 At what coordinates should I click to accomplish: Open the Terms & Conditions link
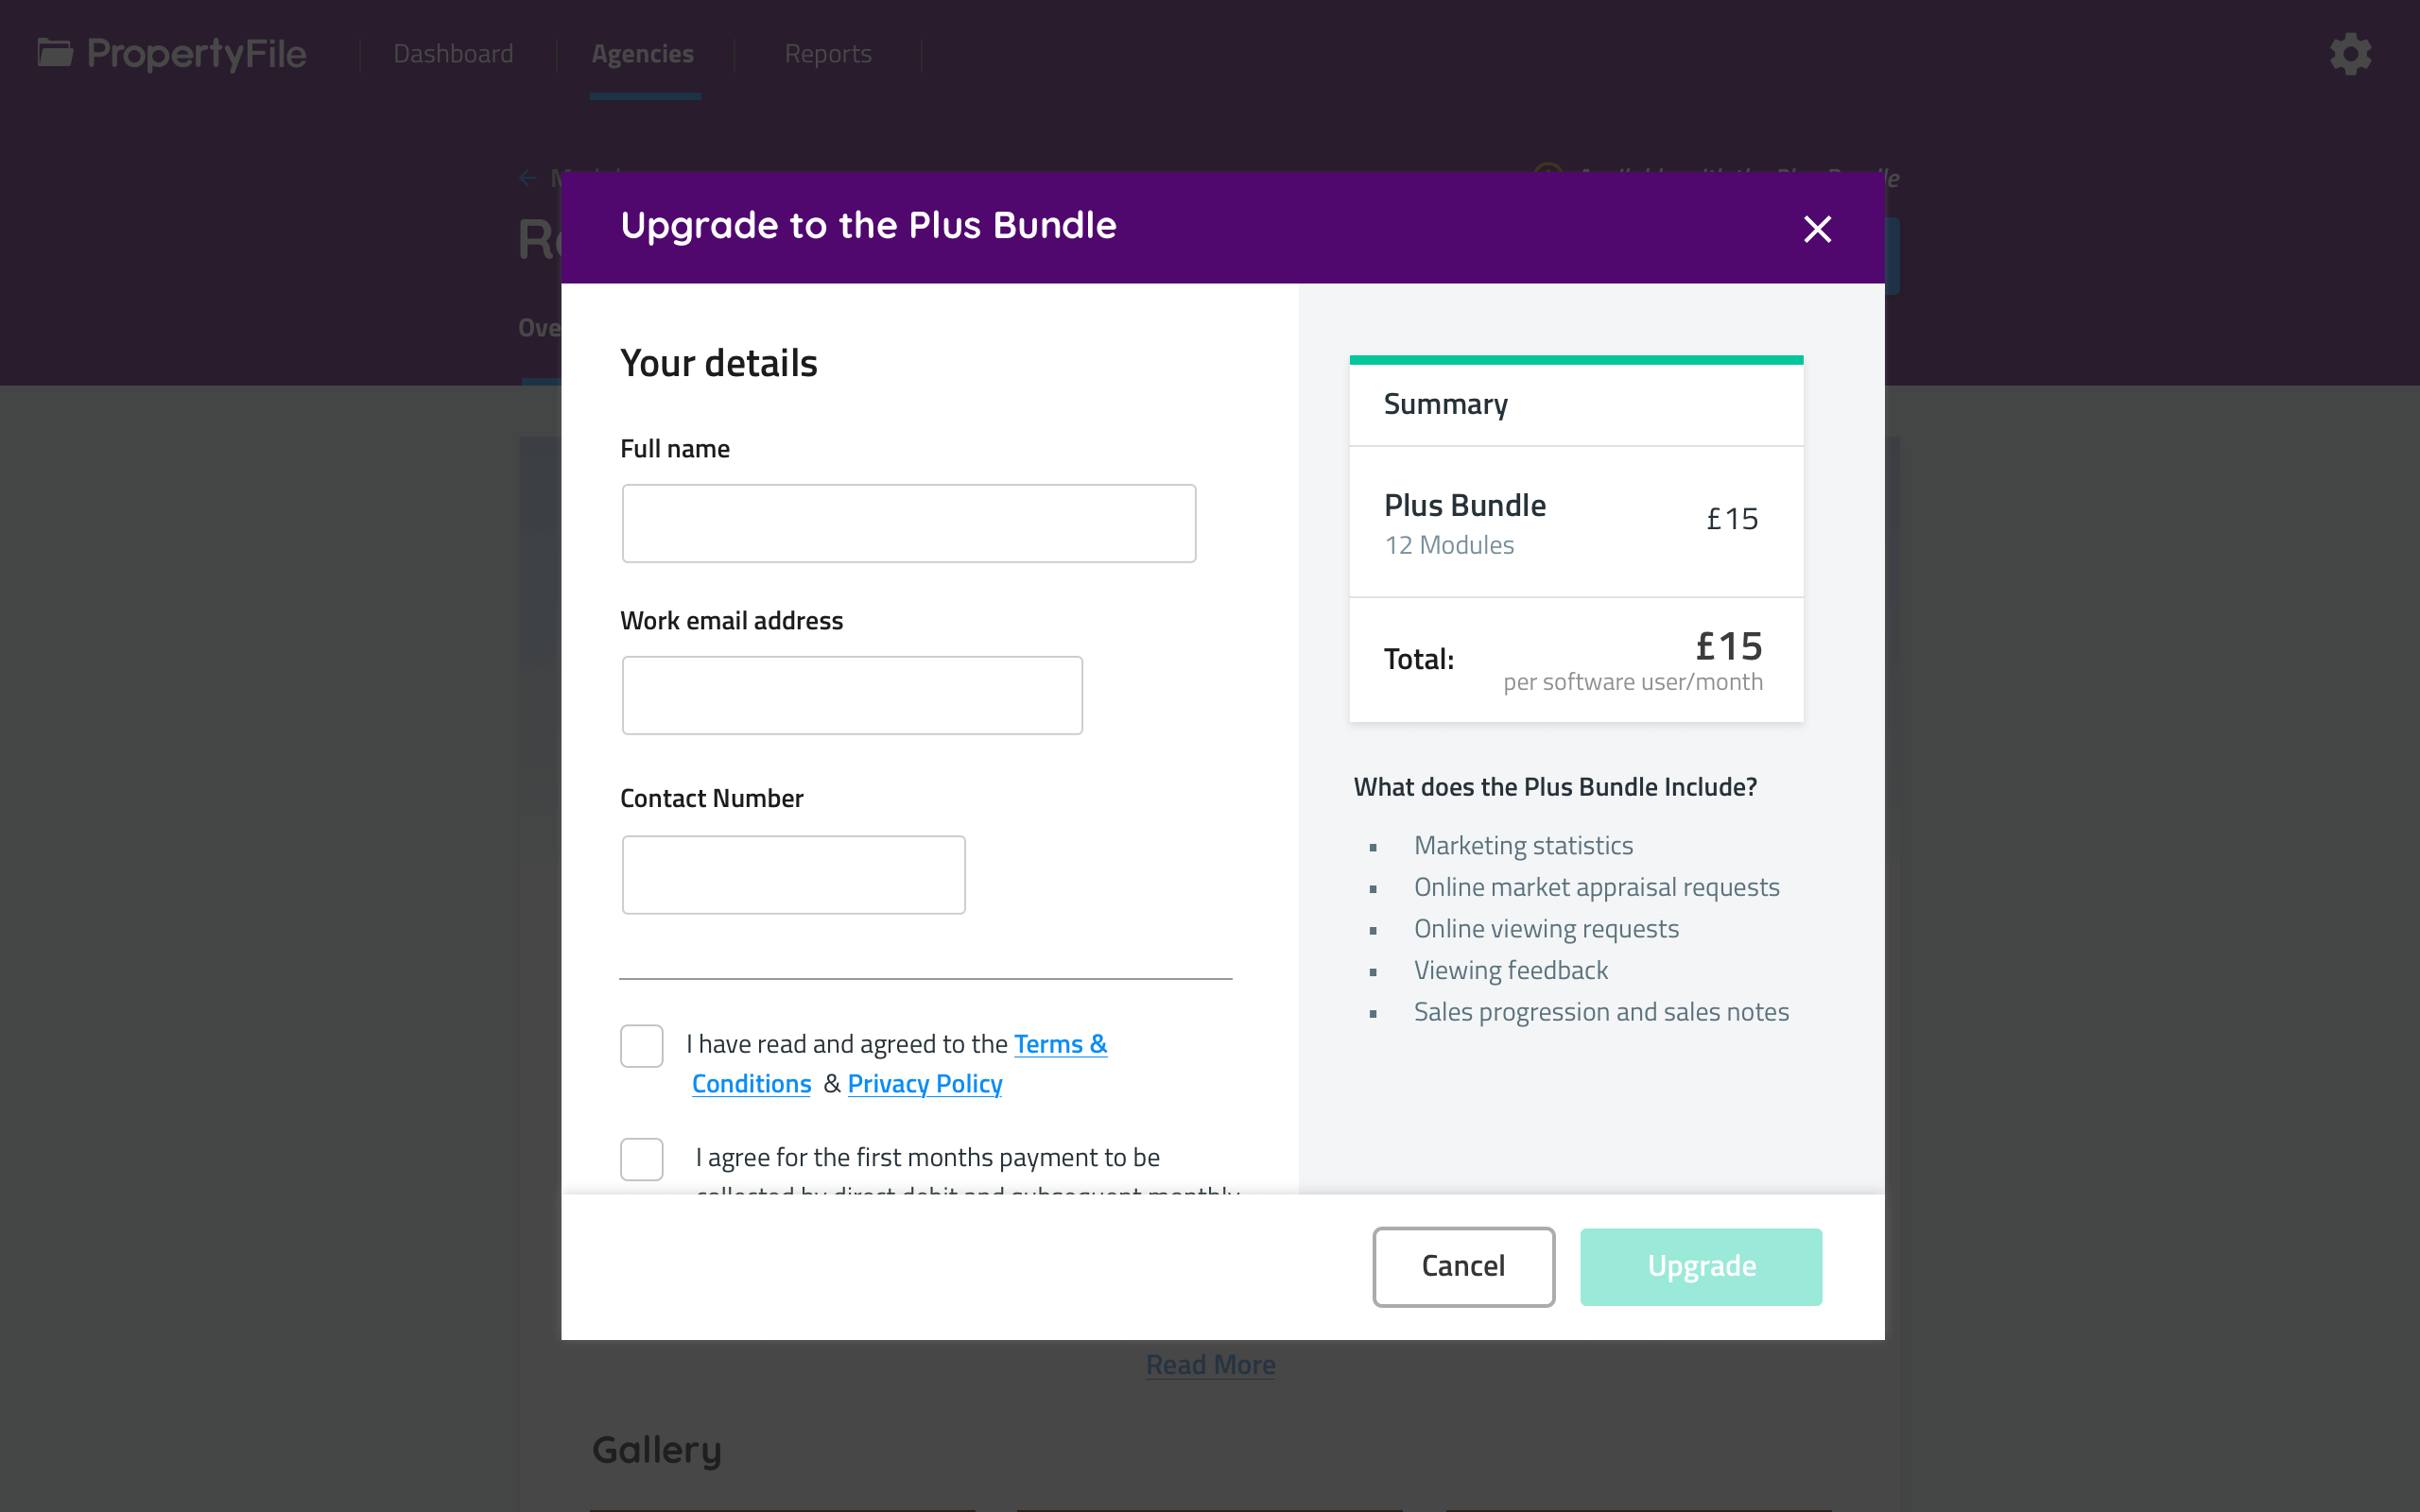tap(1060, 1044)
